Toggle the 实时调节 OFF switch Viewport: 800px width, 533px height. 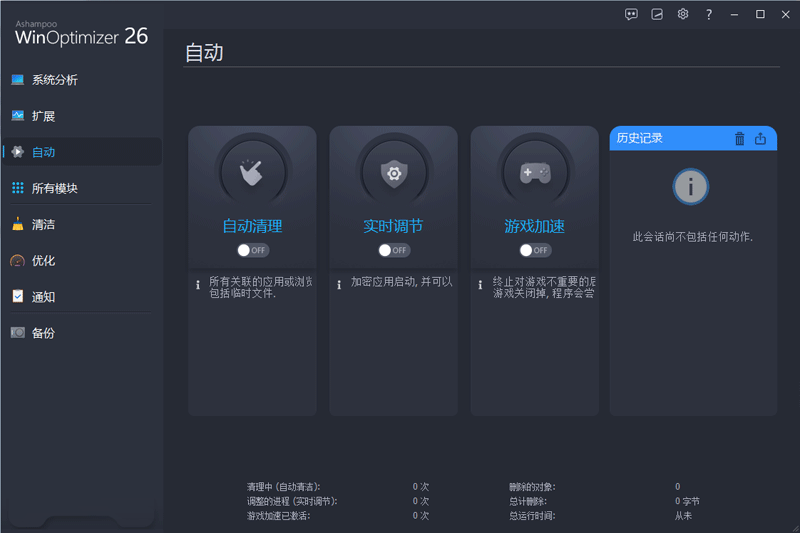click(x=394, y=250)
